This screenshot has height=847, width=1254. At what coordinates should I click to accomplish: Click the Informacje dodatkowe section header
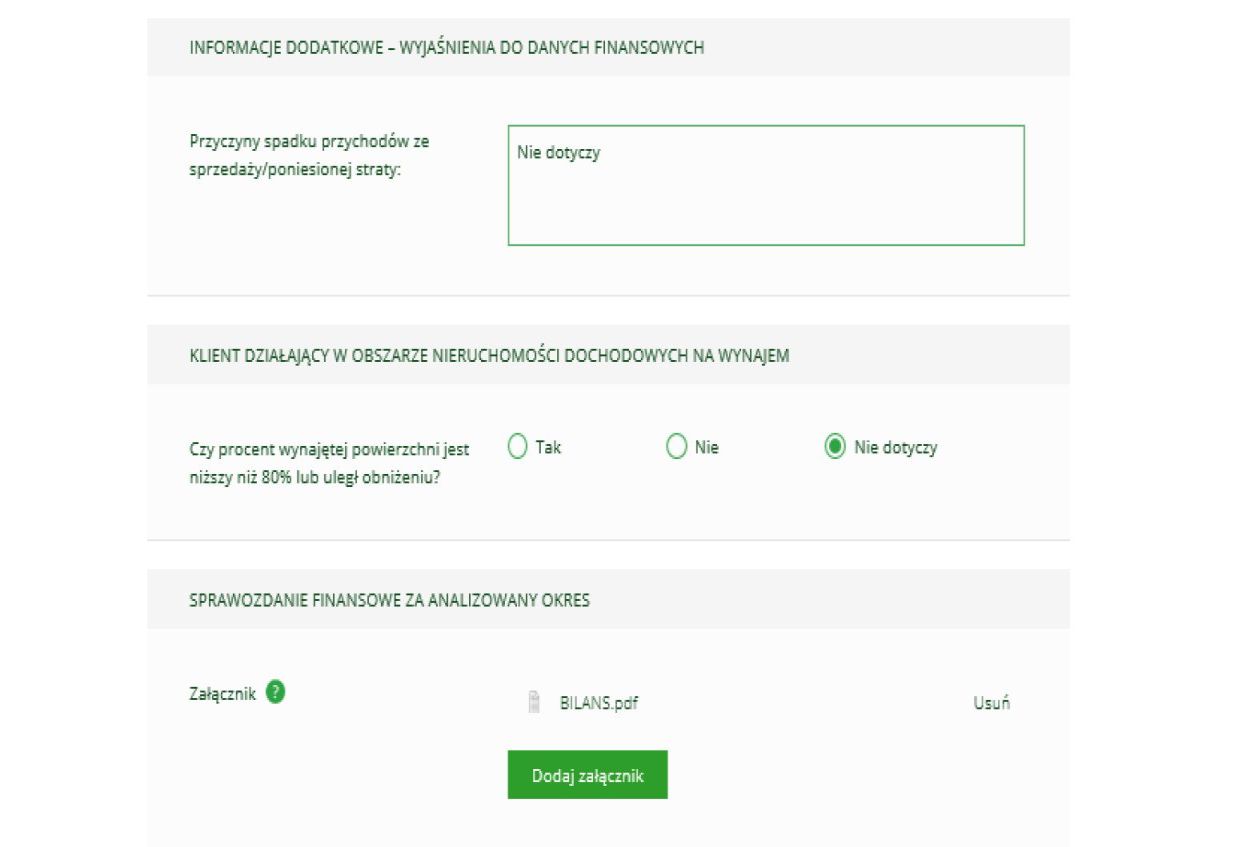(446, 47)
